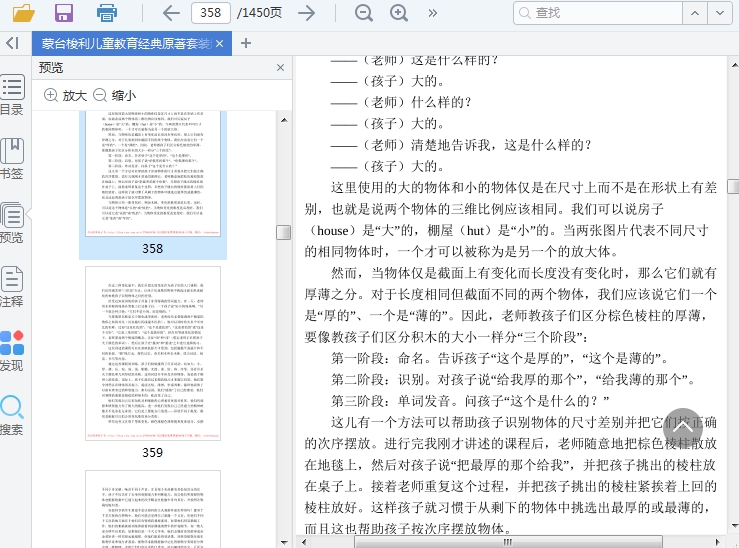Go to the next page arrow

[x=306, y=13]
